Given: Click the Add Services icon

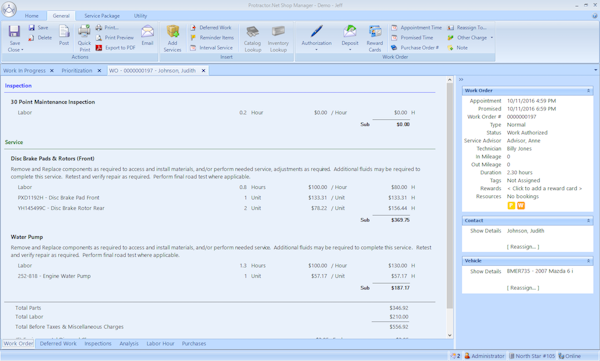Looking at the screenshot, I should point(173,31).
